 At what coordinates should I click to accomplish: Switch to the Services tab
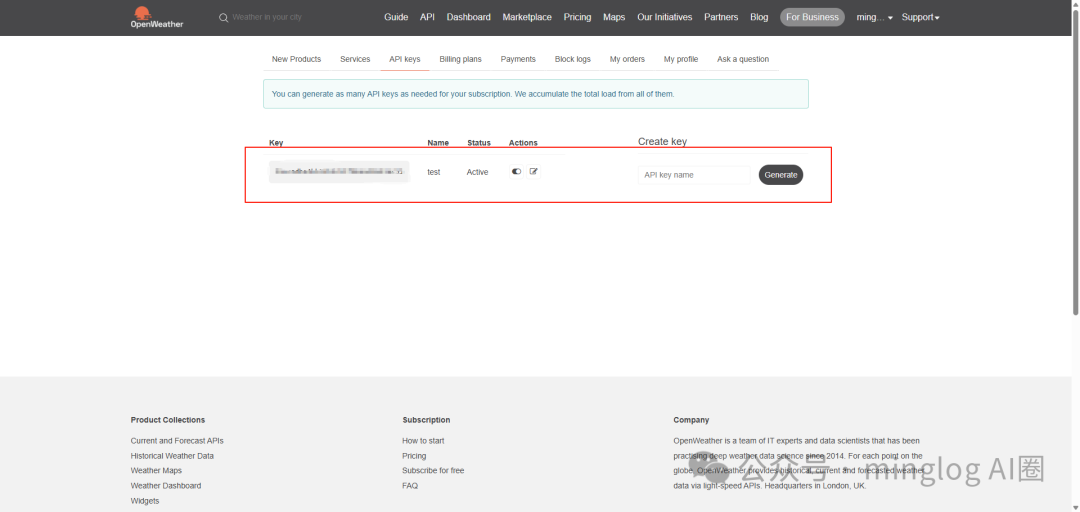[355, 59]
